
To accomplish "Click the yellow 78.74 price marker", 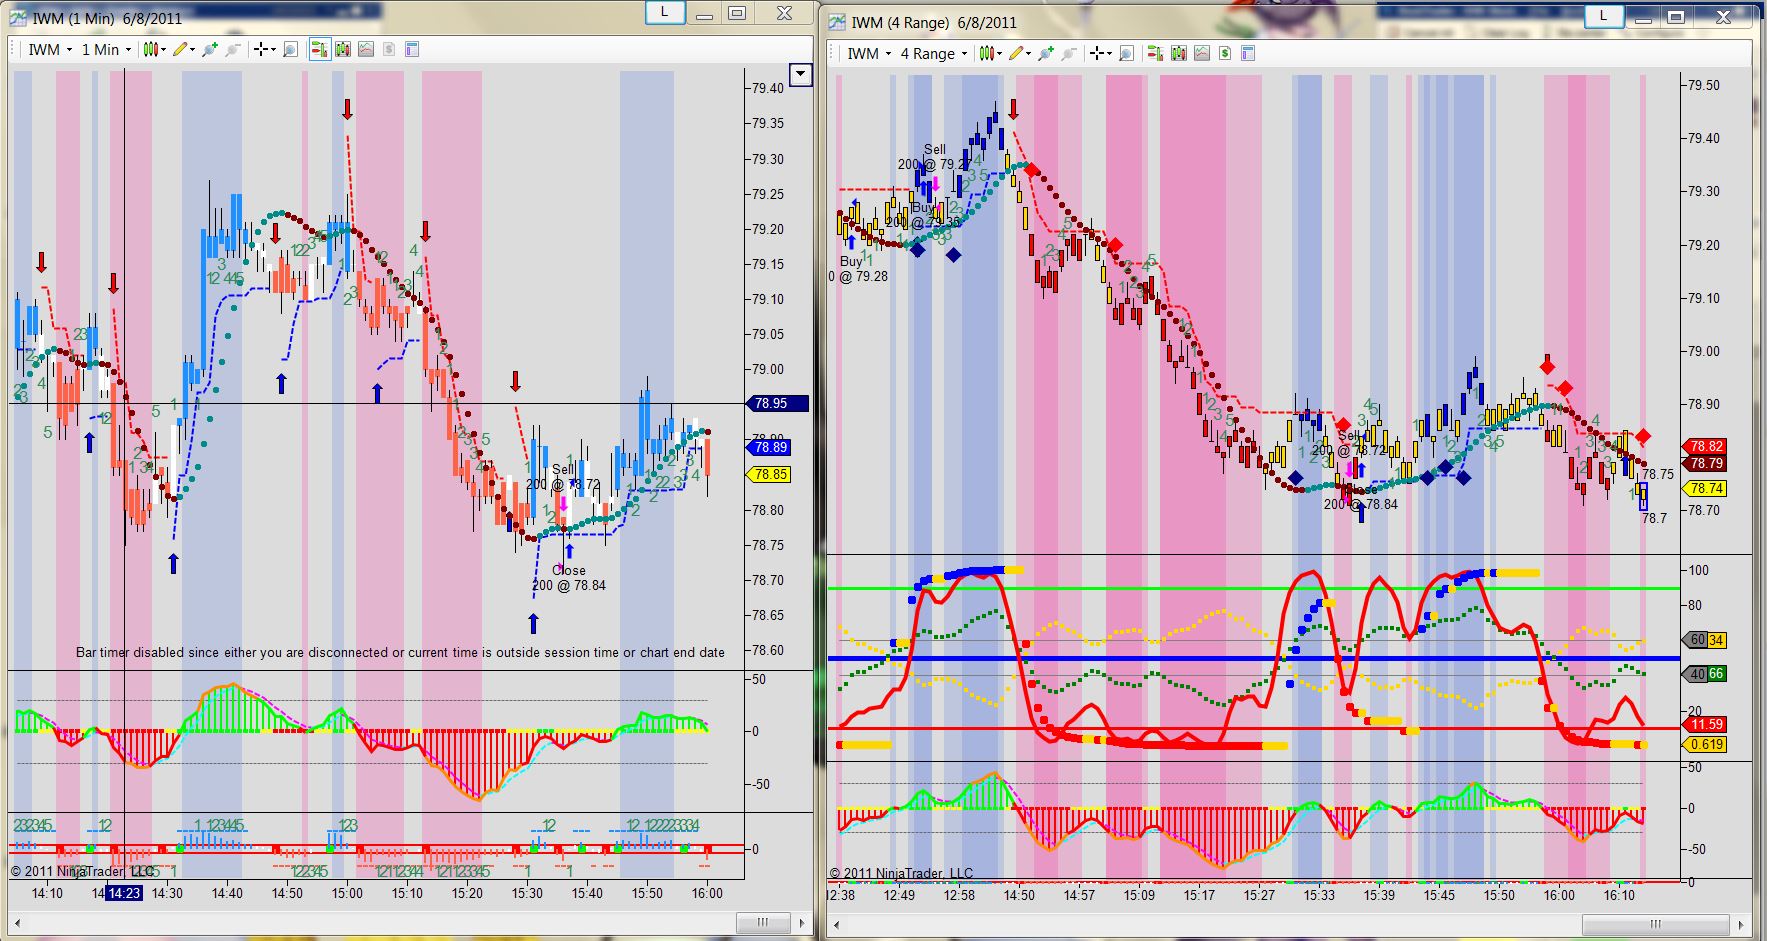I will [x=1706, y=489].
